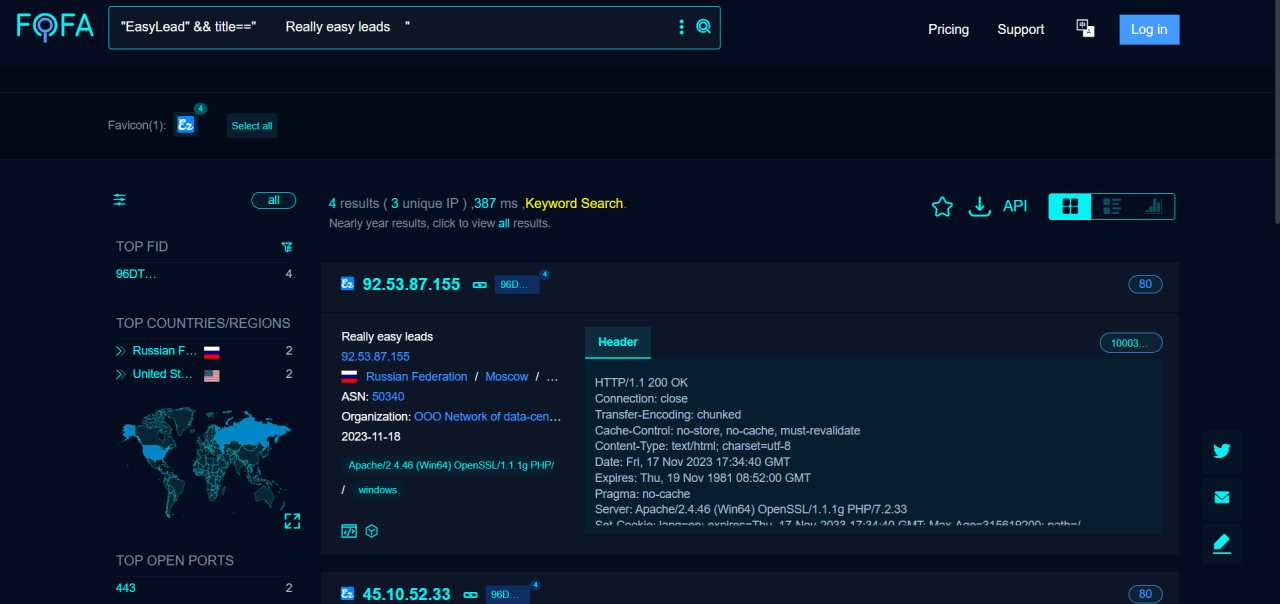Click the Log in button
Image resolution: width=1280 pixels, height=604 pixels.
coord(1149,29)
